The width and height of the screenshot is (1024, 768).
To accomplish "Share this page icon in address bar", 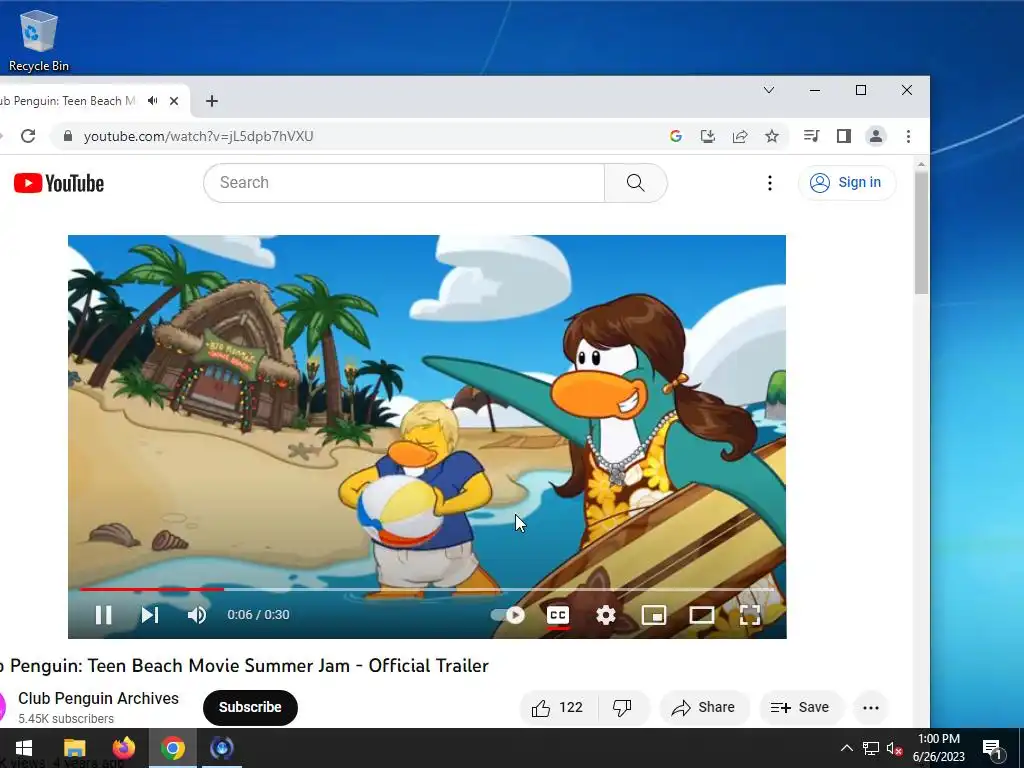I will [740, 136].
